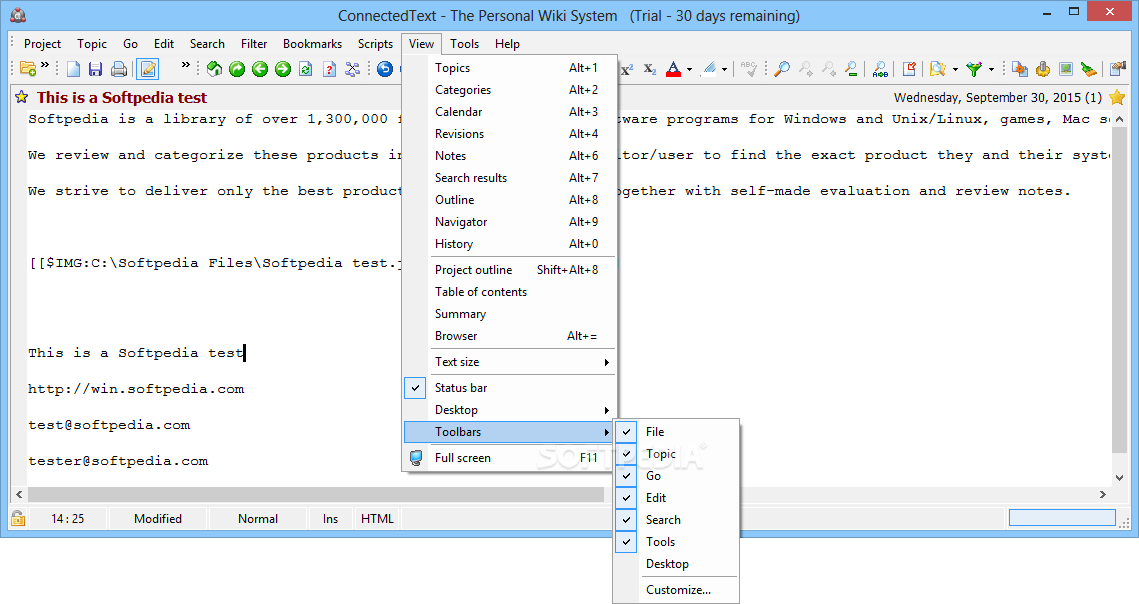The height and width of the screenshot is (604, 1139).
Task: Click the http://win.softpedia.com text
Action: (136, 389)
